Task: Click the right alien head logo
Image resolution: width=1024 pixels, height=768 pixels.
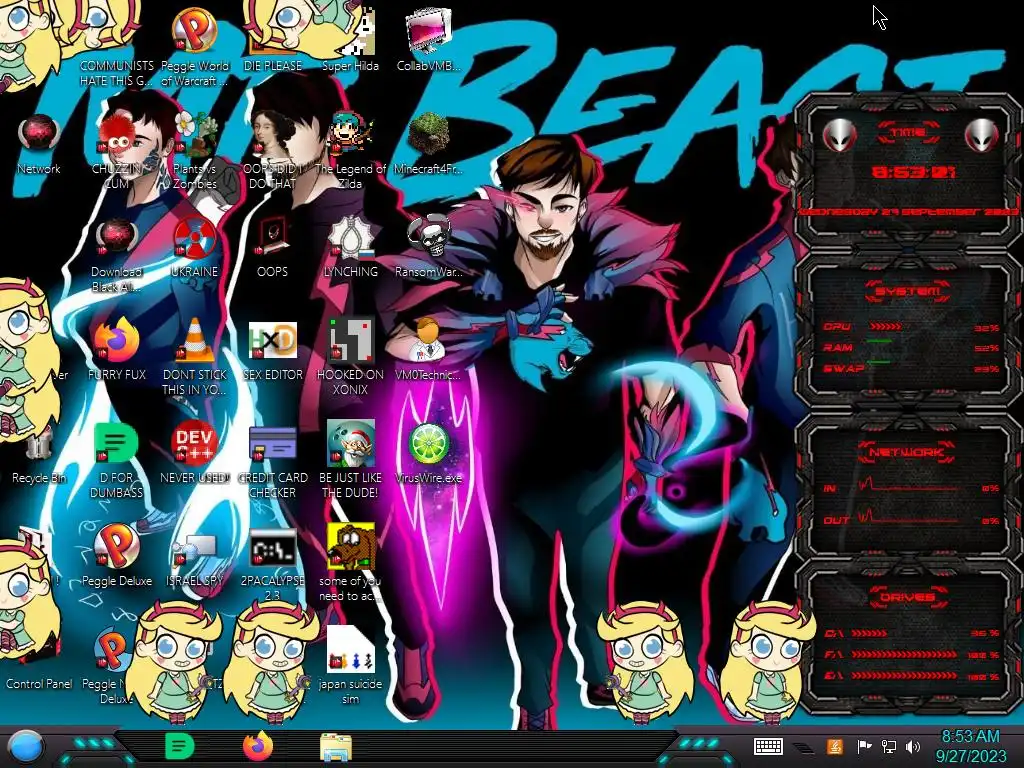Action: [x=982, y=136]
